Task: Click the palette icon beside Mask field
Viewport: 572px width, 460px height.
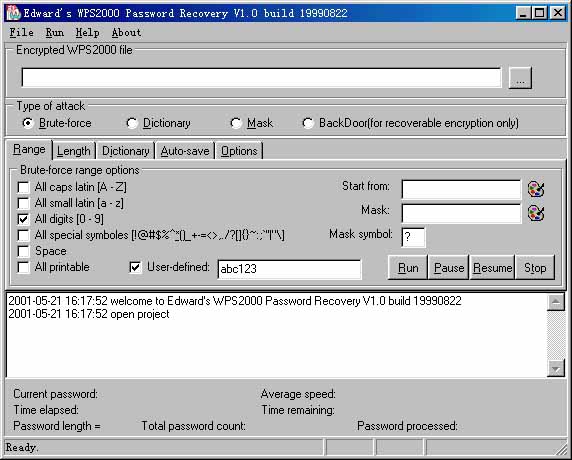Action: (x=536, y=213)
